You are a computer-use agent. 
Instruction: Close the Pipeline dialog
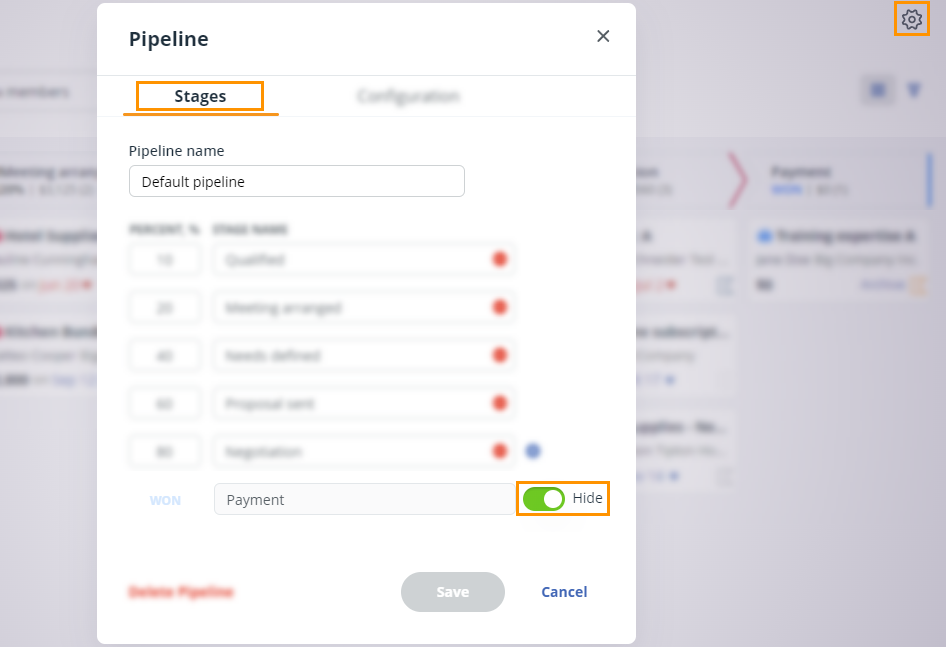point(603,35)
